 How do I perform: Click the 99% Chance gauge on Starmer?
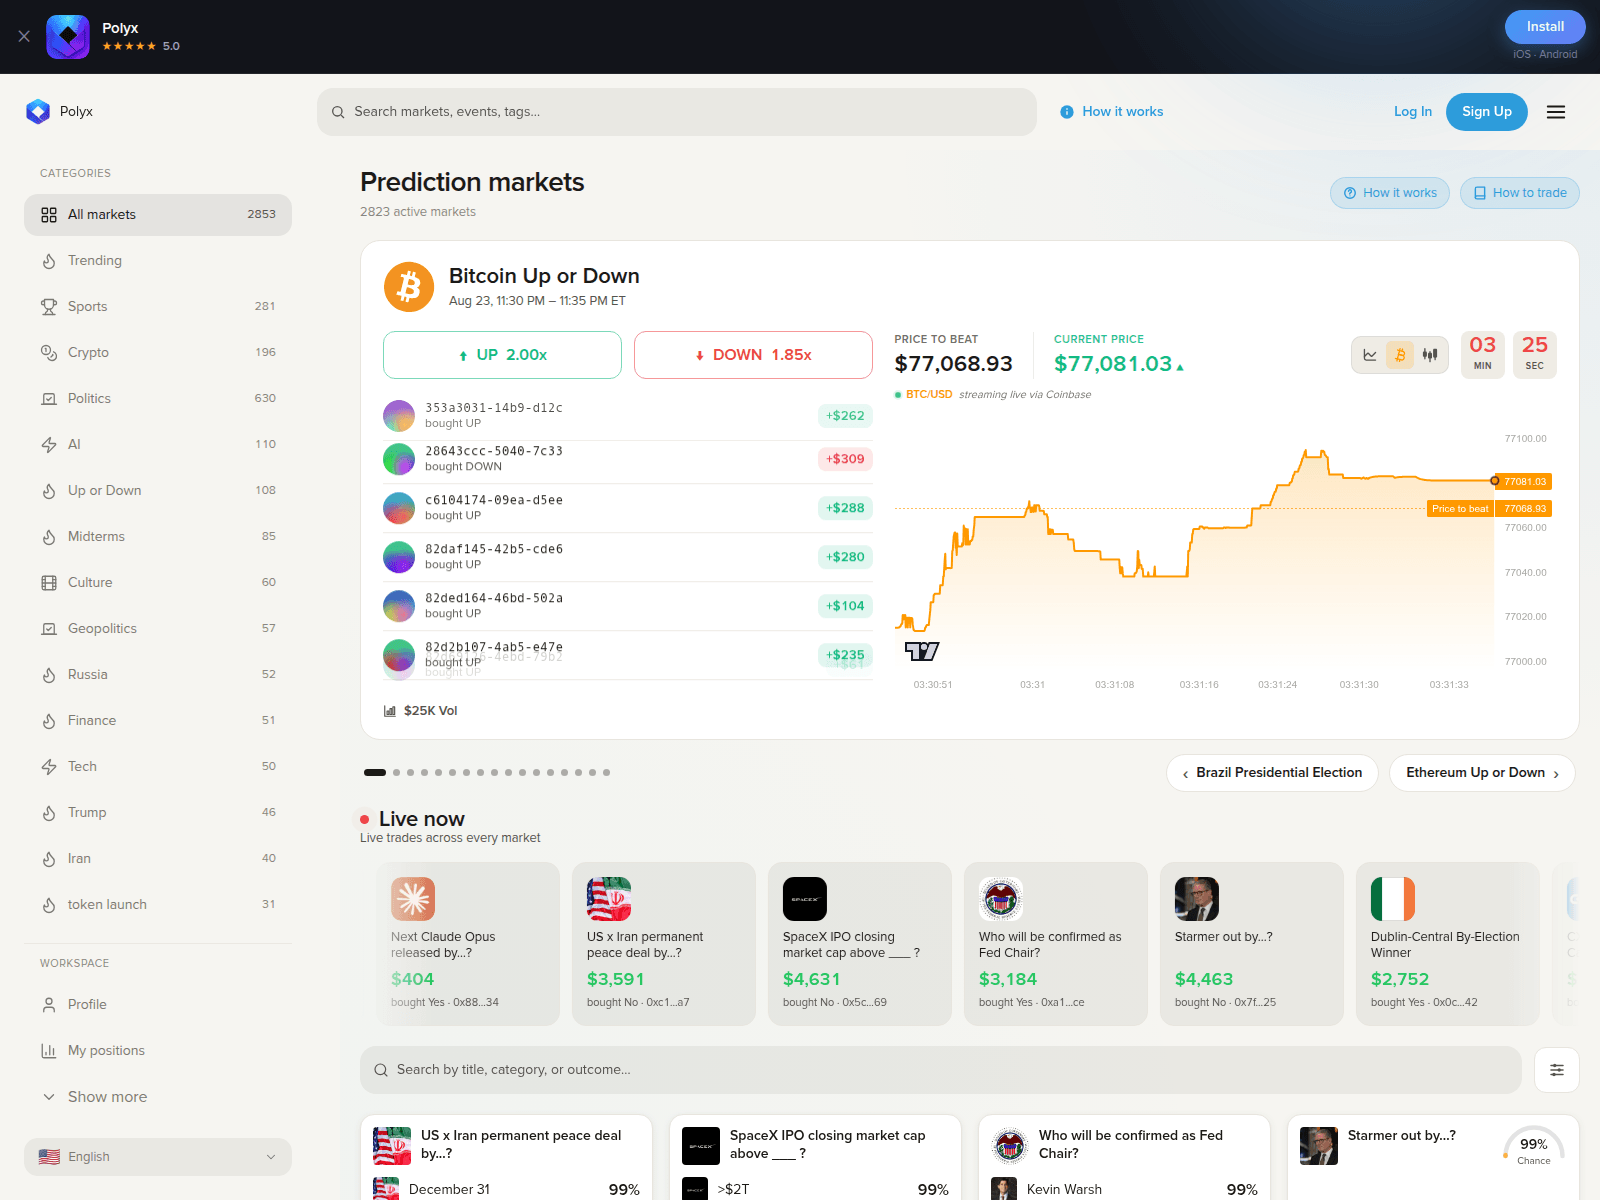point(1534,1148)
